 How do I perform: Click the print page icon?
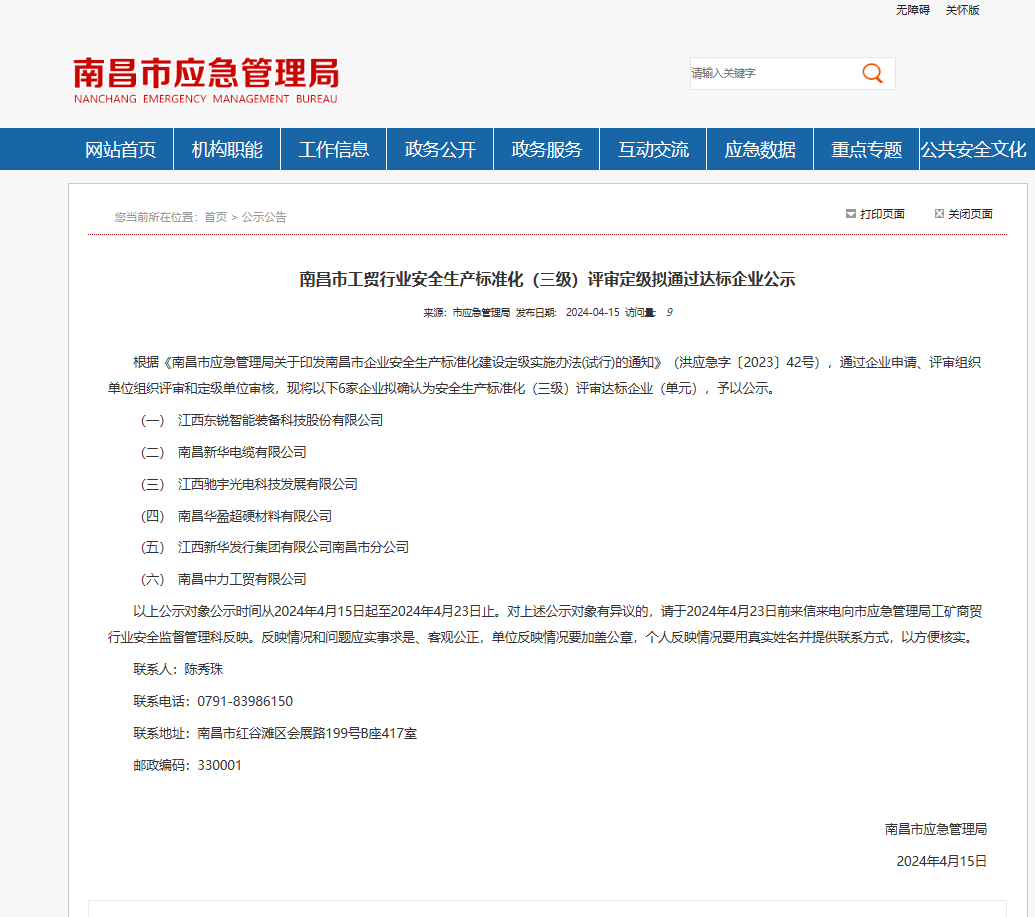tap(851, 213)
